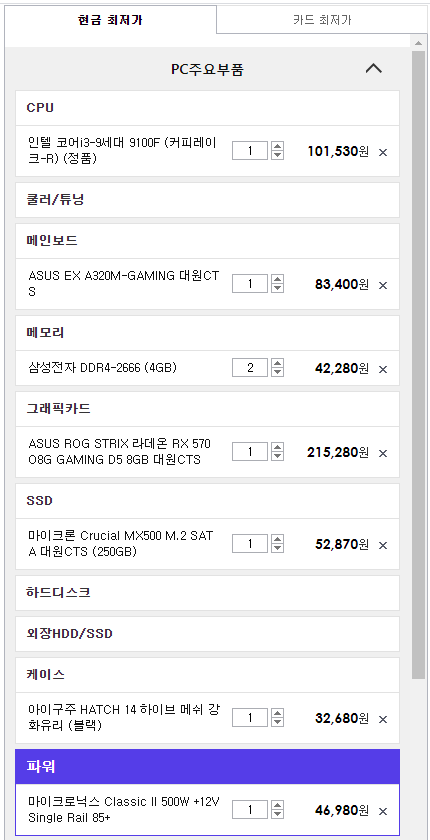
Task: Remove the Intel Core i3-9100F CPU item
Action: (x=383, y=152)
